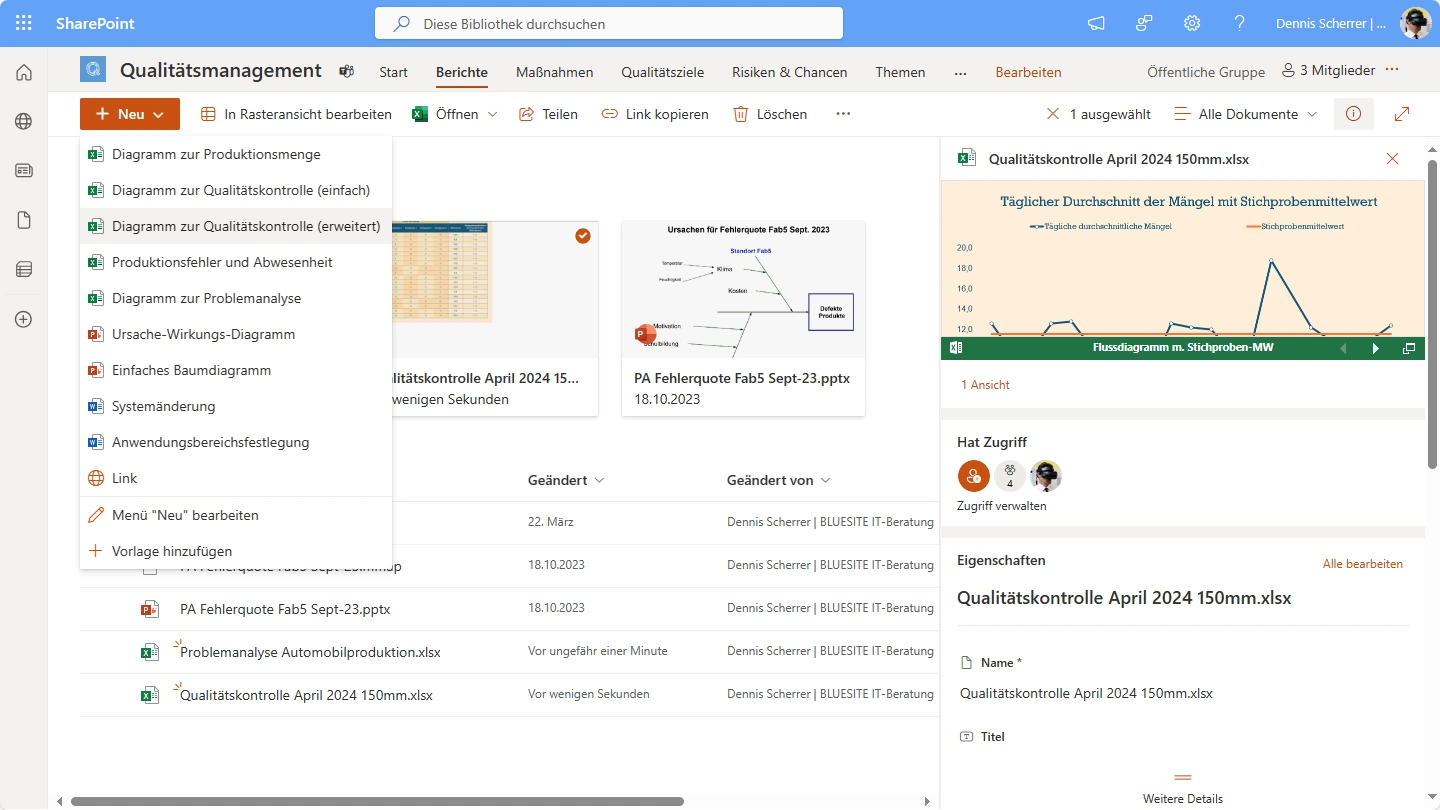Switch to the Qualitätsziele navigation tab

click(662, 72)
